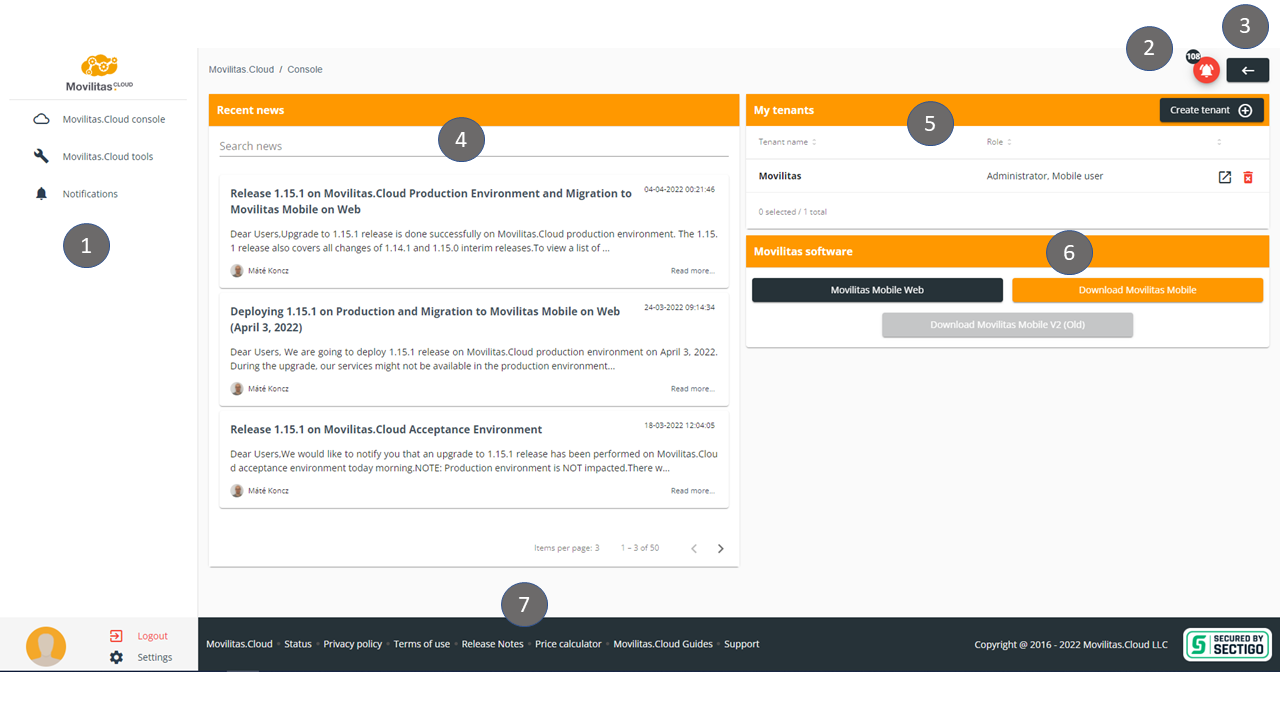Go to next page of news

(x=721, y=548)
